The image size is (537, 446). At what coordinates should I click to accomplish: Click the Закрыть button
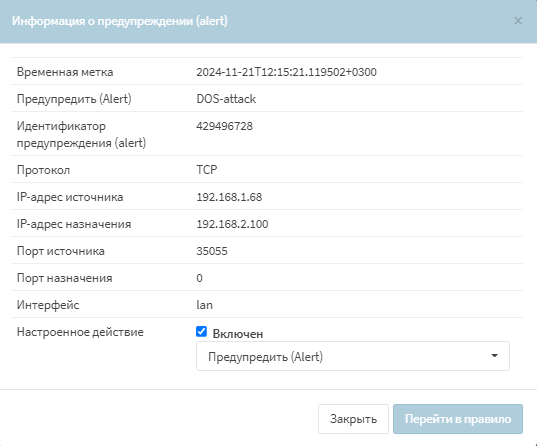point(353,419)
